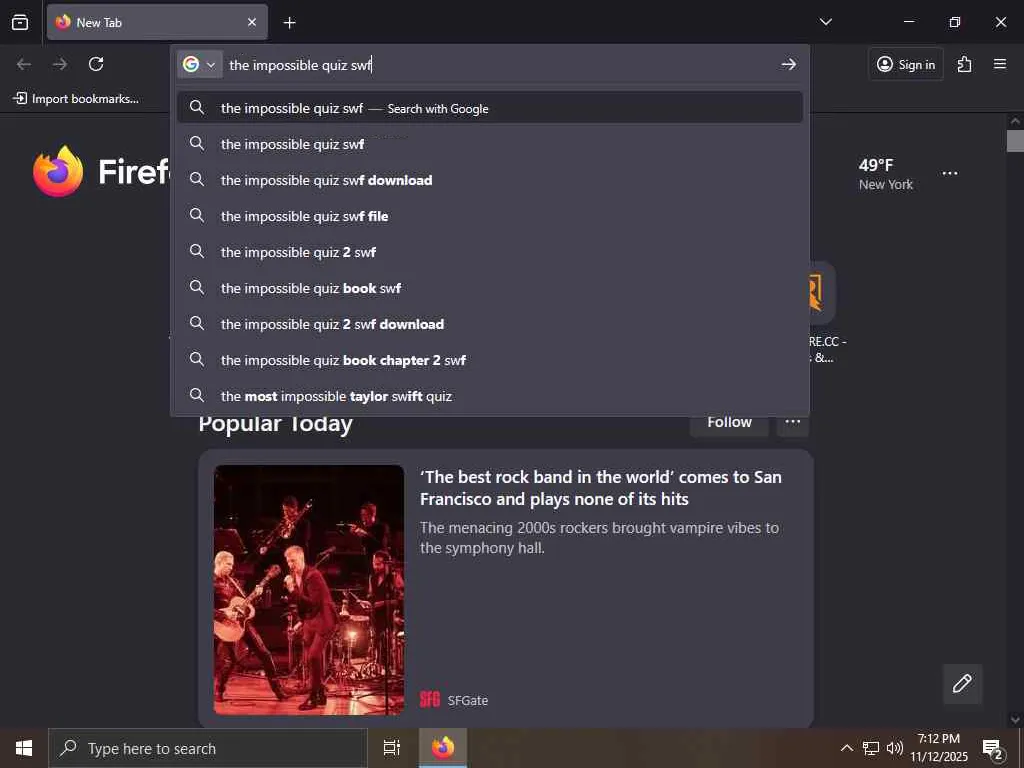Screen dimensions: 1024x768
Task: Open Popular Today section three-dot menu
Action: point(793,423)
